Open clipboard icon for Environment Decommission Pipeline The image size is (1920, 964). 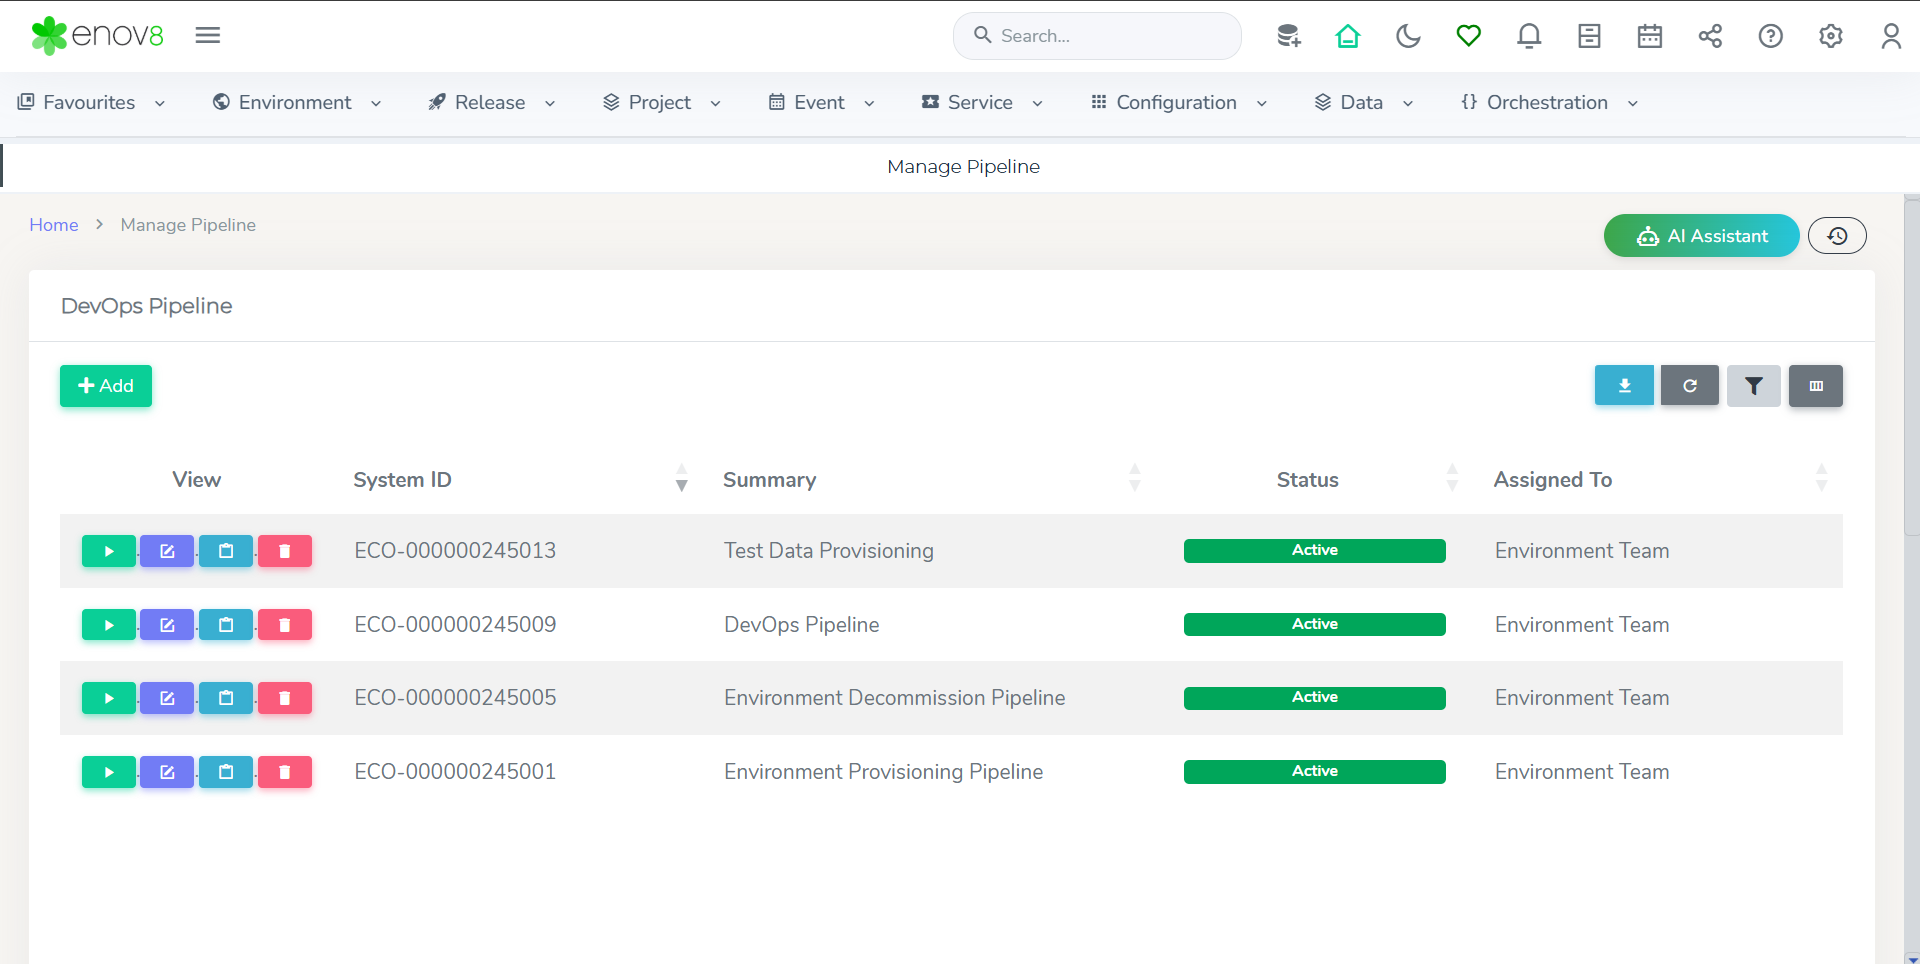226,698
